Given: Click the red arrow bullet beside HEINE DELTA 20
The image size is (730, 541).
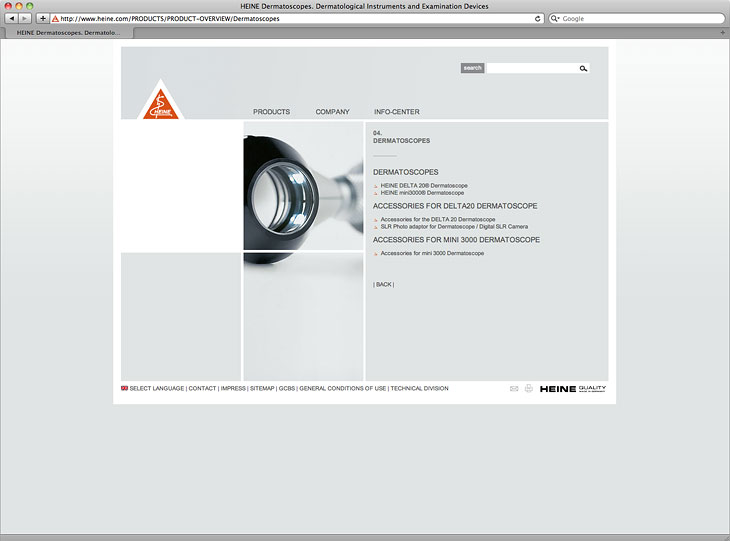Looking at the screenshot, I should [x=376, y=186].
